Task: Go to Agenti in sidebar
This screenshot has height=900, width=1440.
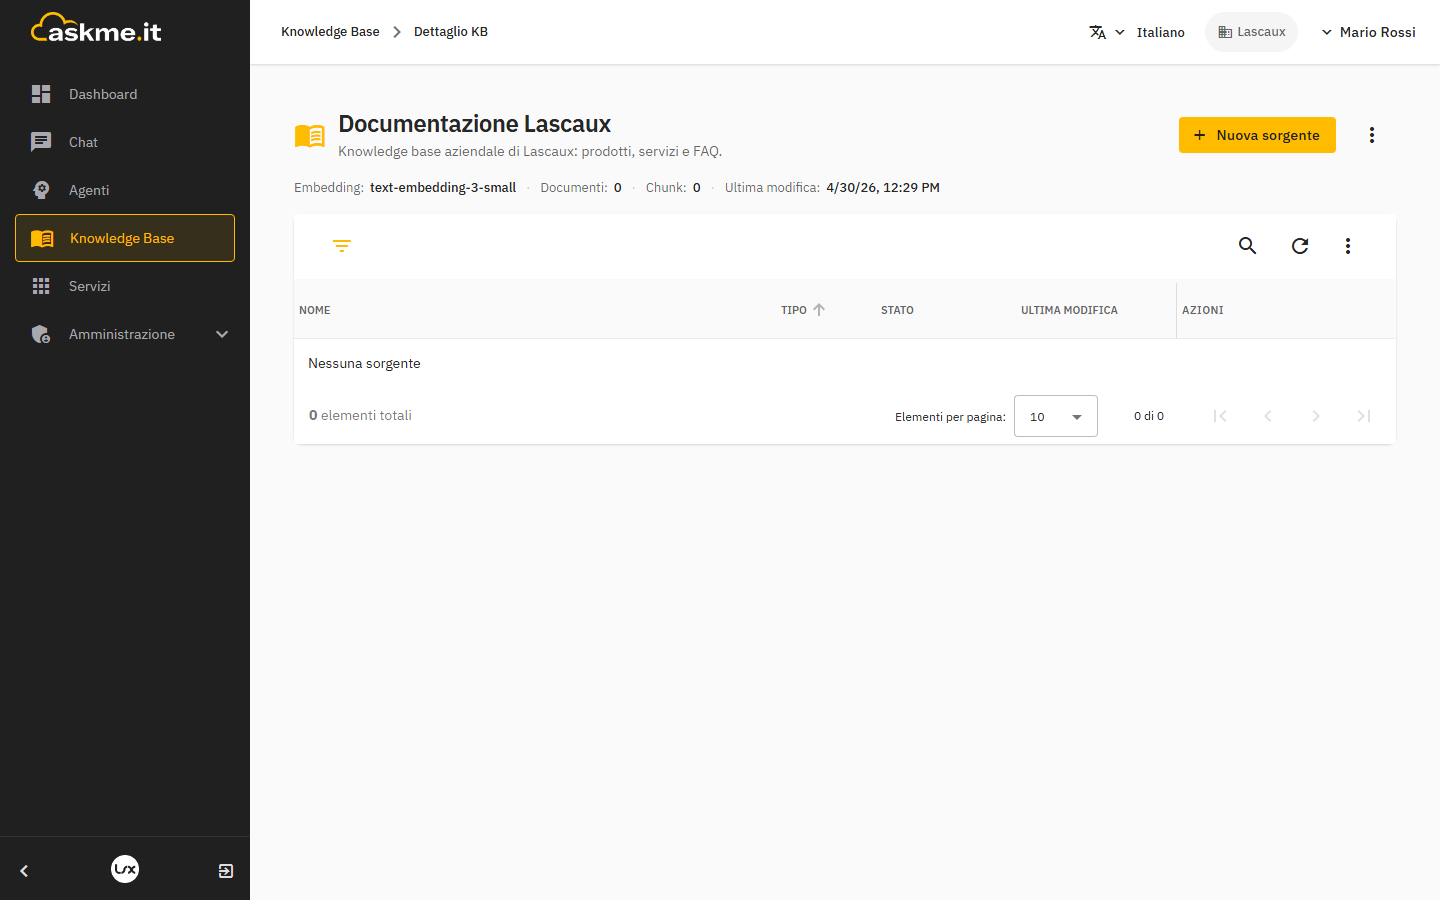Action: [125, 190]
